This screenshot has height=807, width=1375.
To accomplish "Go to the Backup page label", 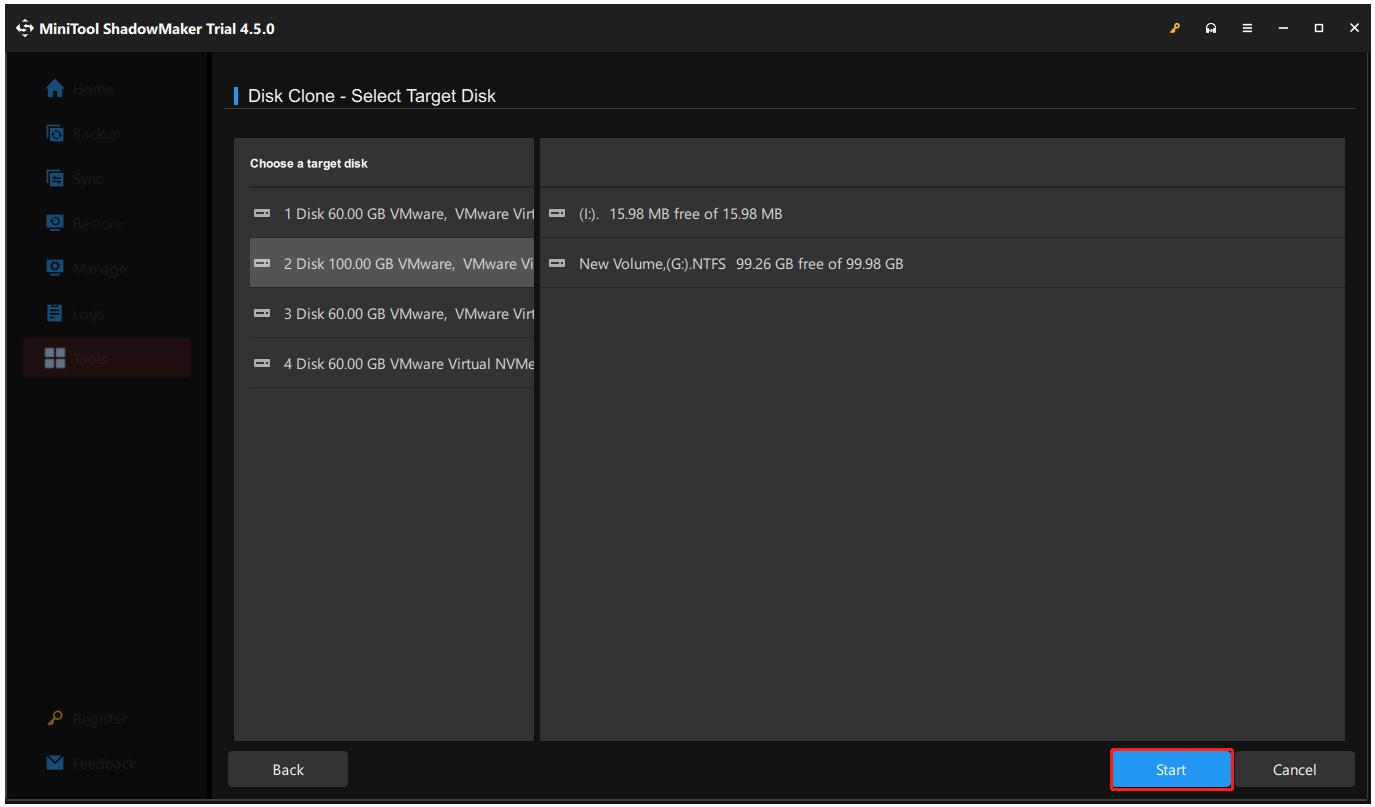I will pyautogui.click(x=96, y=134).
